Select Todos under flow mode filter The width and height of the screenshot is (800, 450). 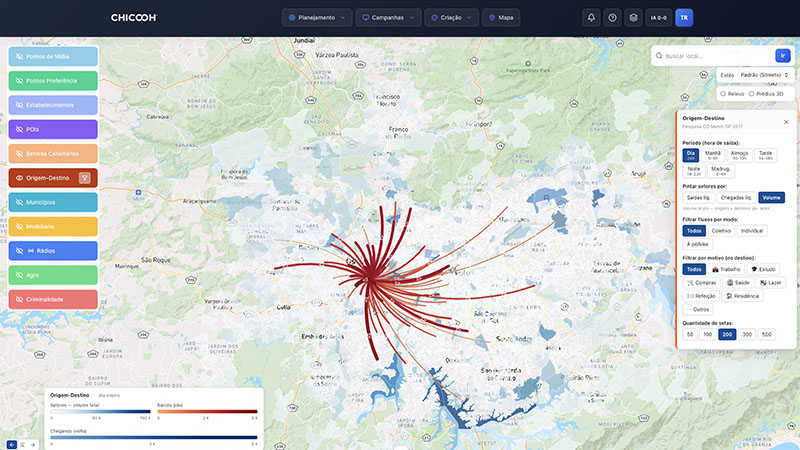tap(694, 231)
